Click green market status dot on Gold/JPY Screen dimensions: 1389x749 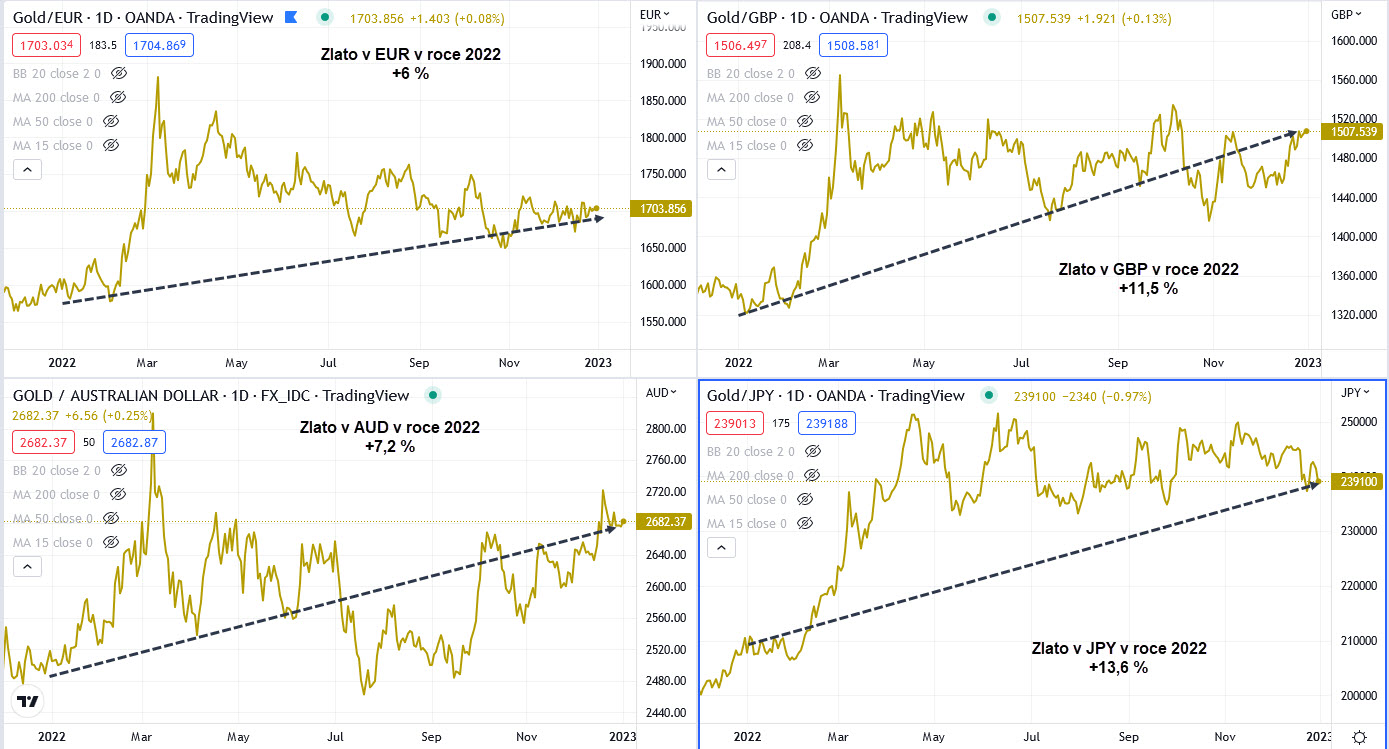(988, 396)
